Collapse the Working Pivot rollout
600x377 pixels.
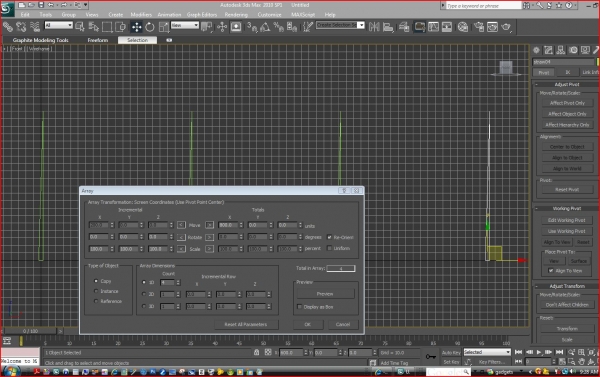[566, 208]
